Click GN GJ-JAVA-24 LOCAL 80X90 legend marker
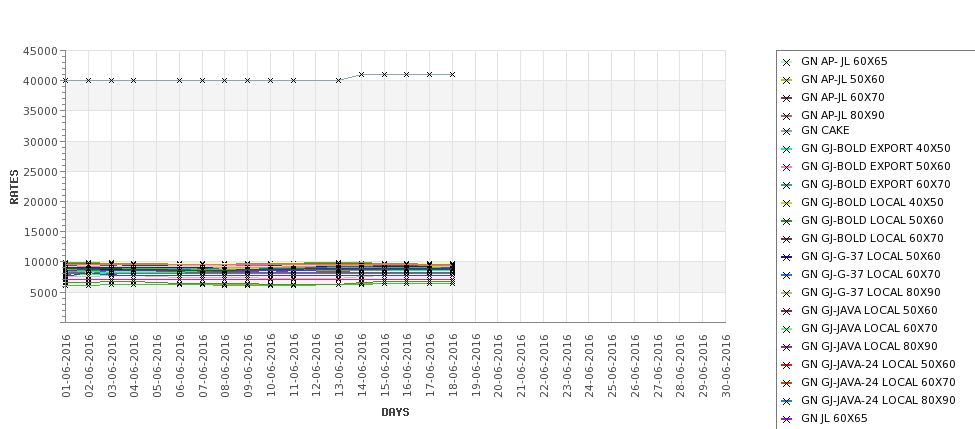The width and height of the screenshot is (975, 429). click(x=787, y=402)
